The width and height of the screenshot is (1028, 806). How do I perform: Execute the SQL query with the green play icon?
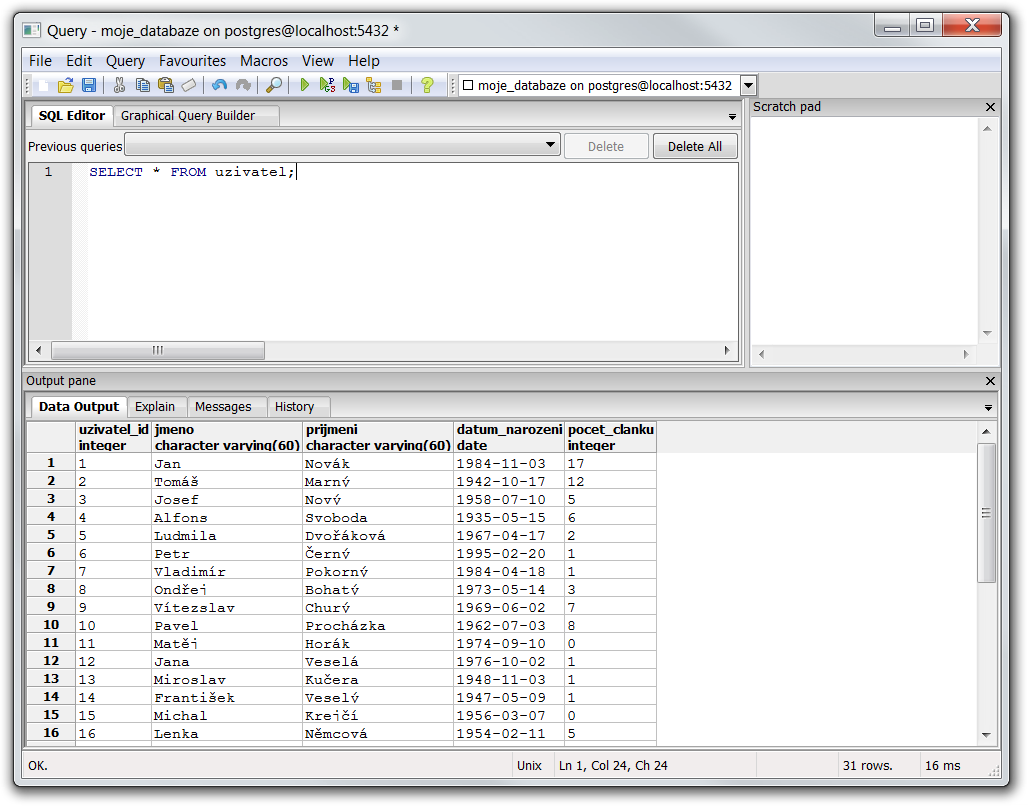tap(305, 85)
